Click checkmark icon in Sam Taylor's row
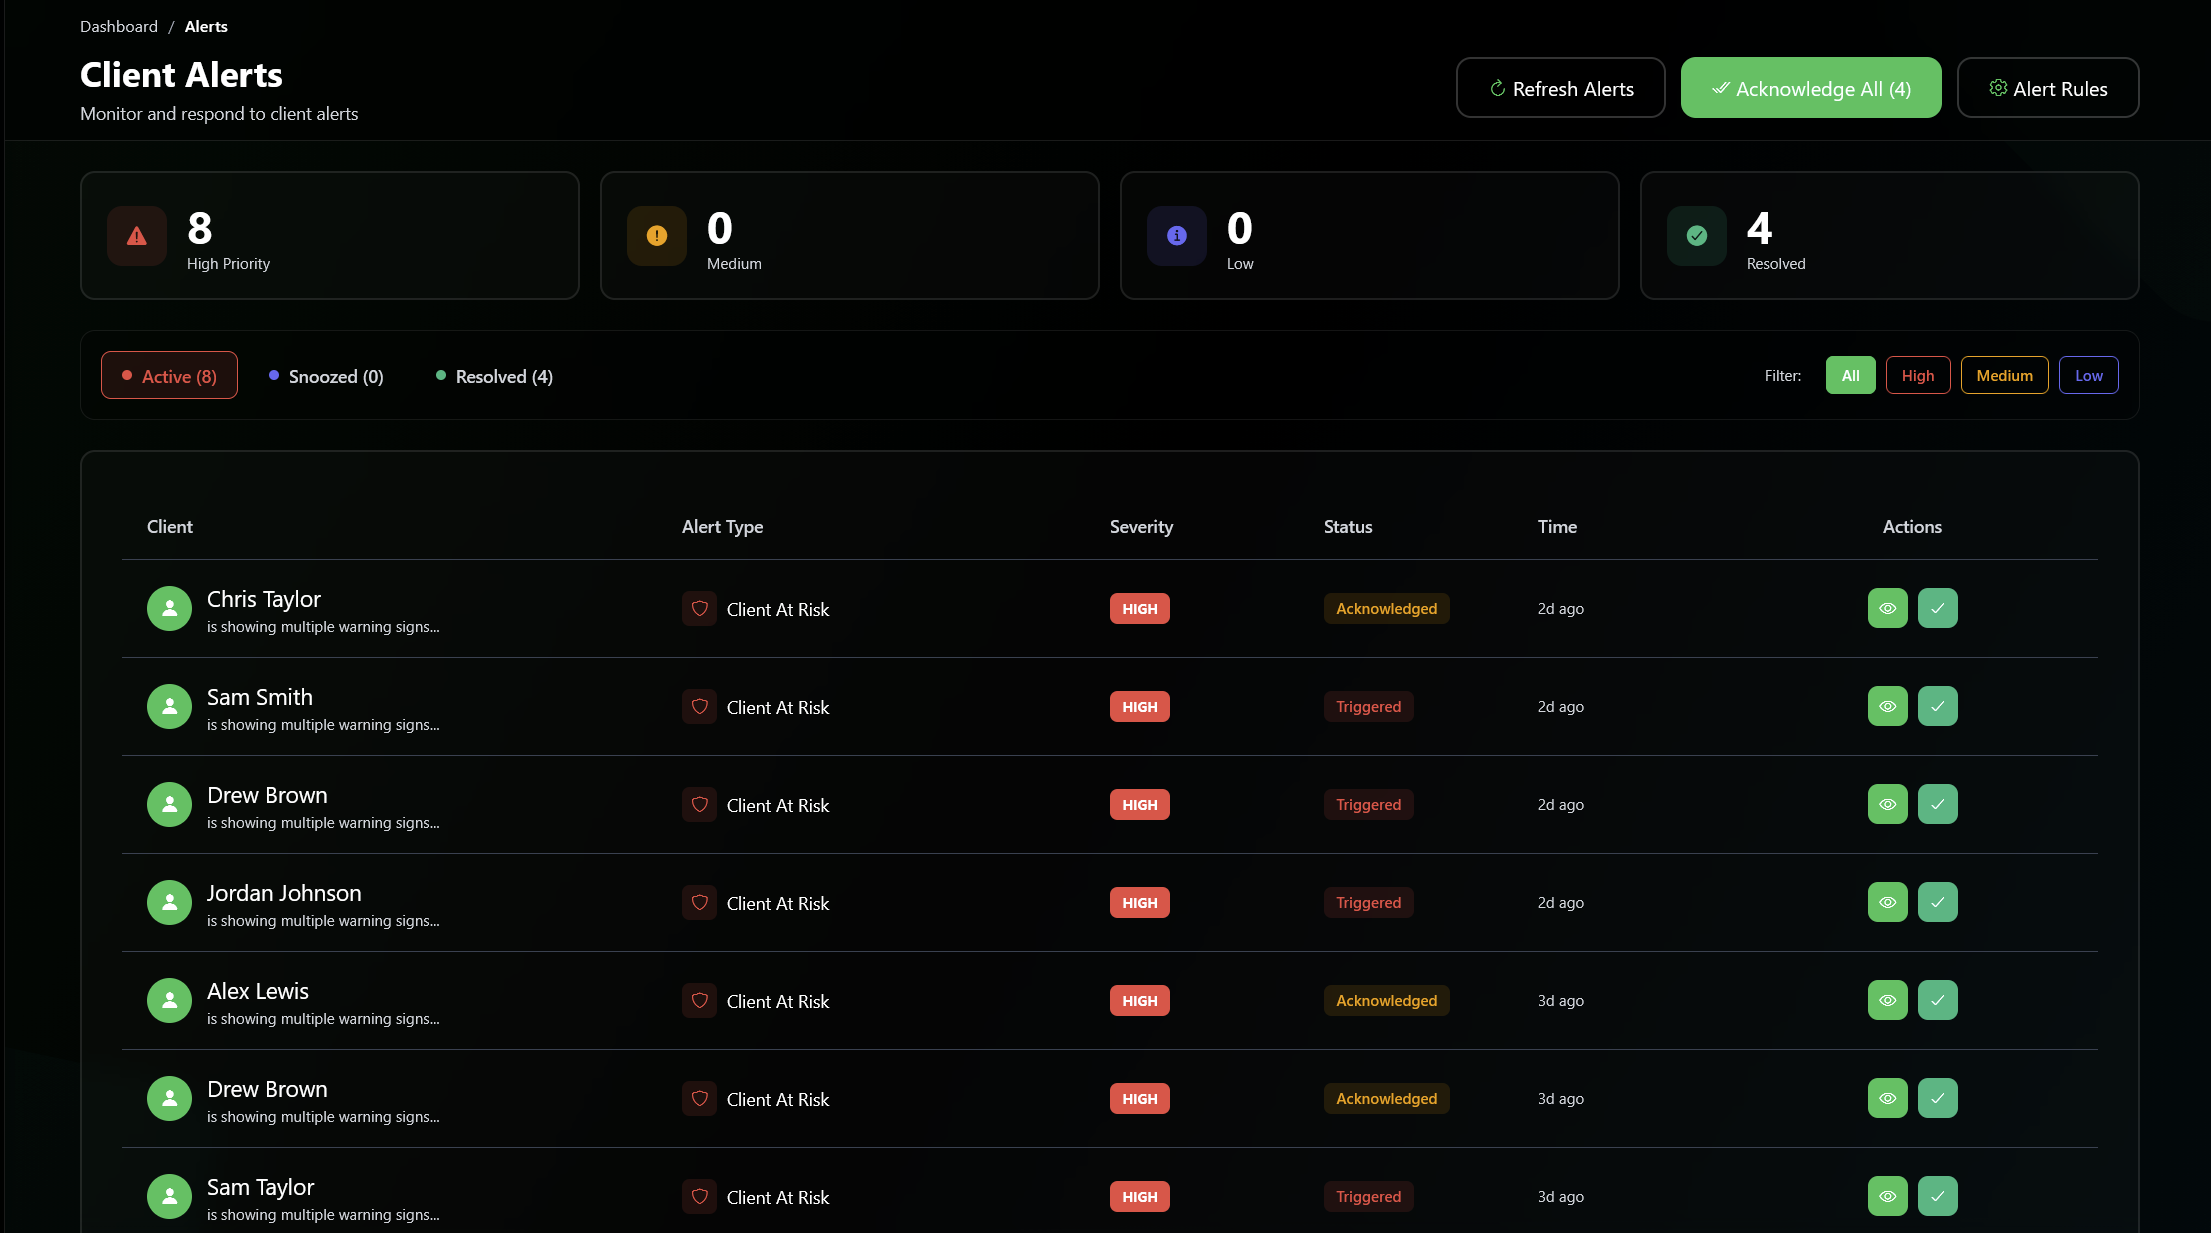This screenshot has height=1233, width=2211. [1937, 1196]
